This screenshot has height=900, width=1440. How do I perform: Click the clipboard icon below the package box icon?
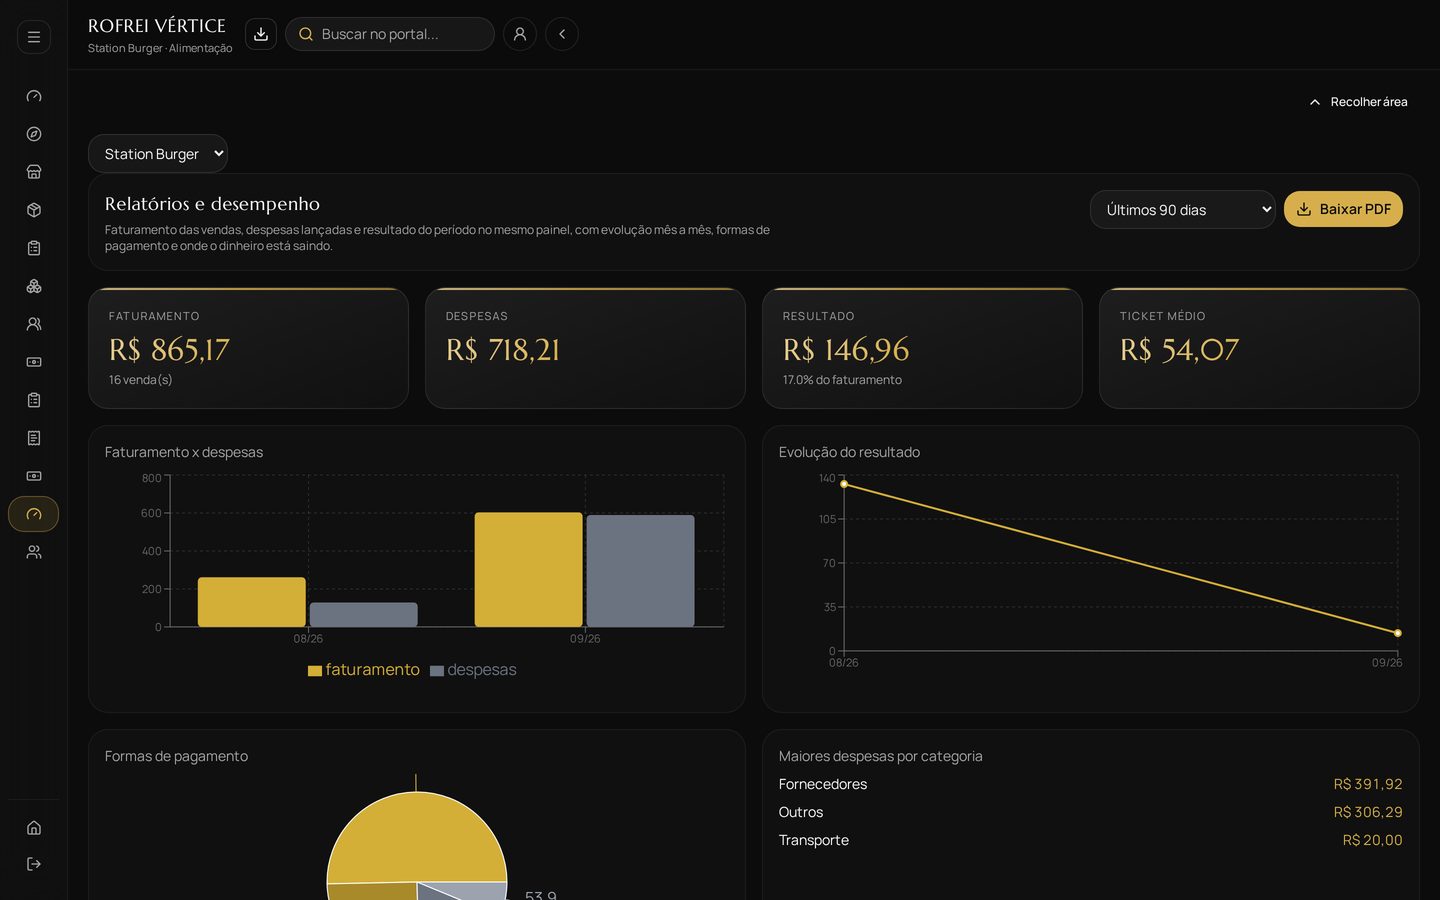(x=34, y=248)
